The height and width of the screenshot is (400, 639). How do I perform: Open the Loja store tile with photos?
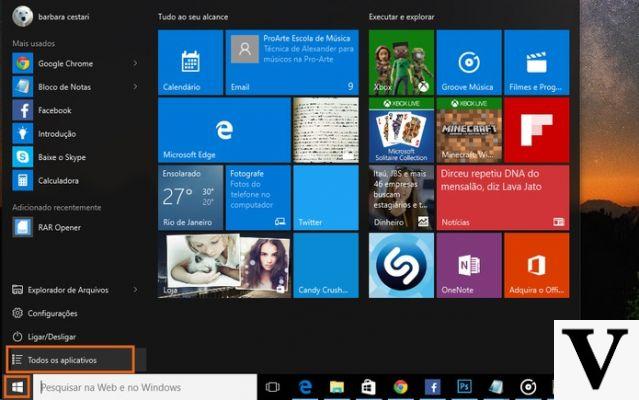point(224,265)
